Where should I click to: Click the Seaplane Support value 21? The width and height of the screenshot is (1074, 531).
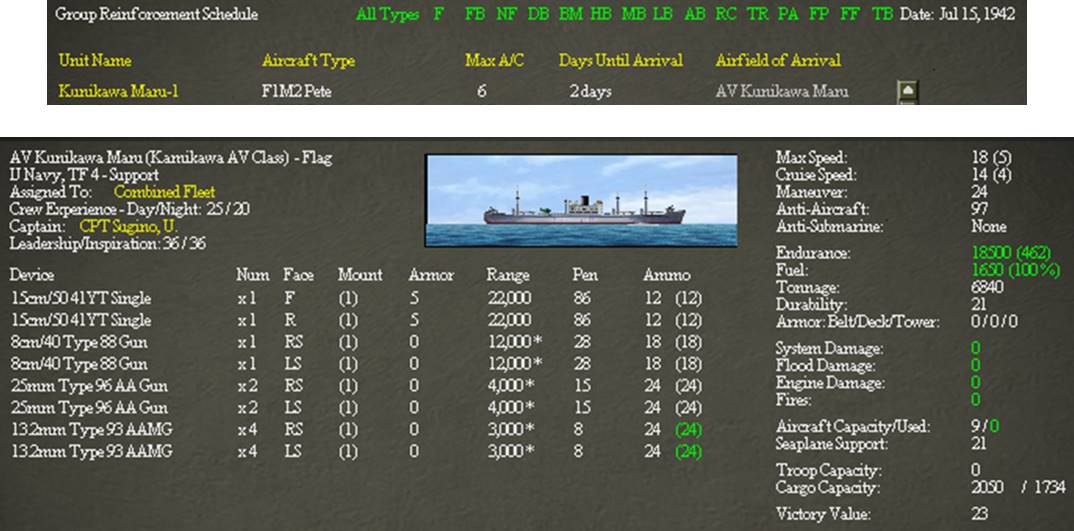tap(979, 443)
